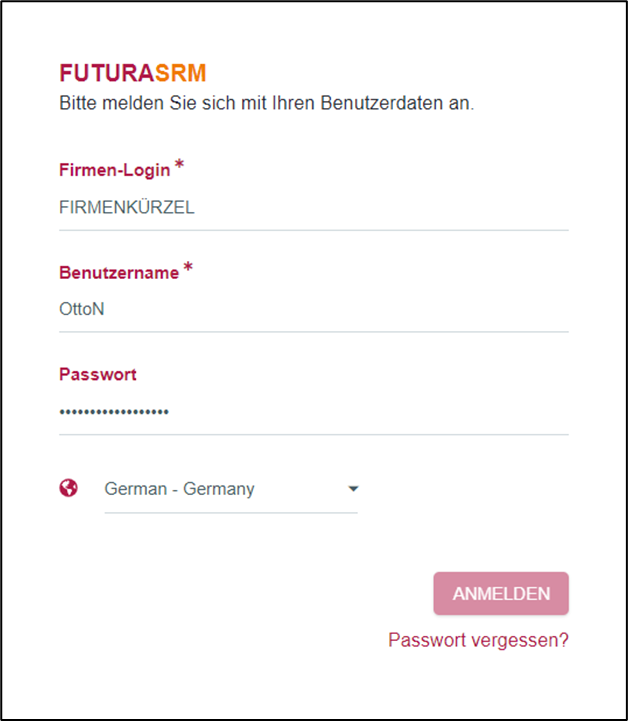The width and height of the screenshot is (628, 721).
Task: Click the red asterisk beside Benutzername
Action: pyautogui.click(x=187, y=268)
